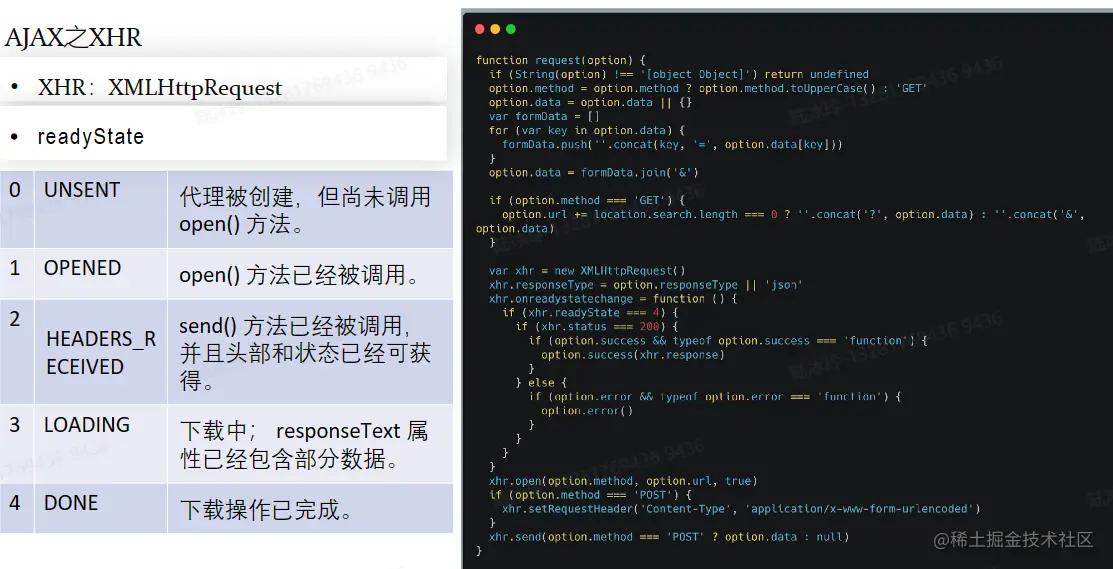
Task: Click code line "var xhr = new XMLHttpRequest()"
Action: pos(587,270)
